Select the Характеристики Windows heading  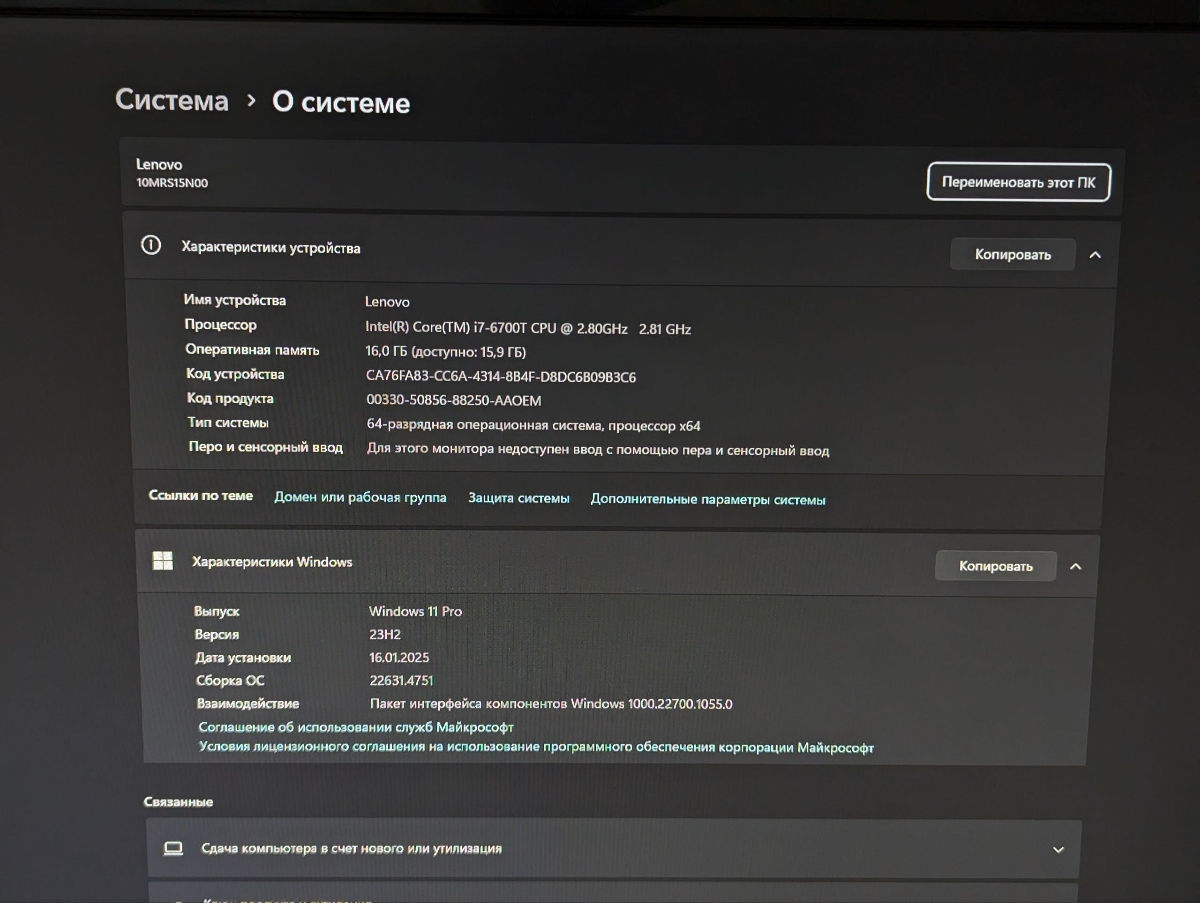(x=272, y=562)
